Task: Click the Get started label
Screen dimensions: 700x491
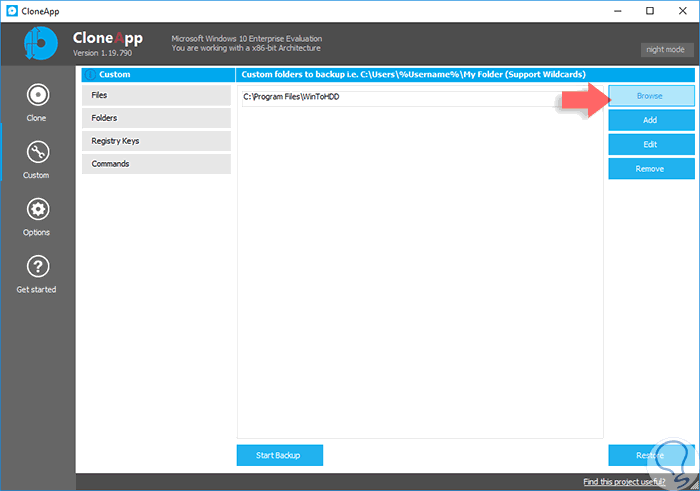Action: [36, 290]
